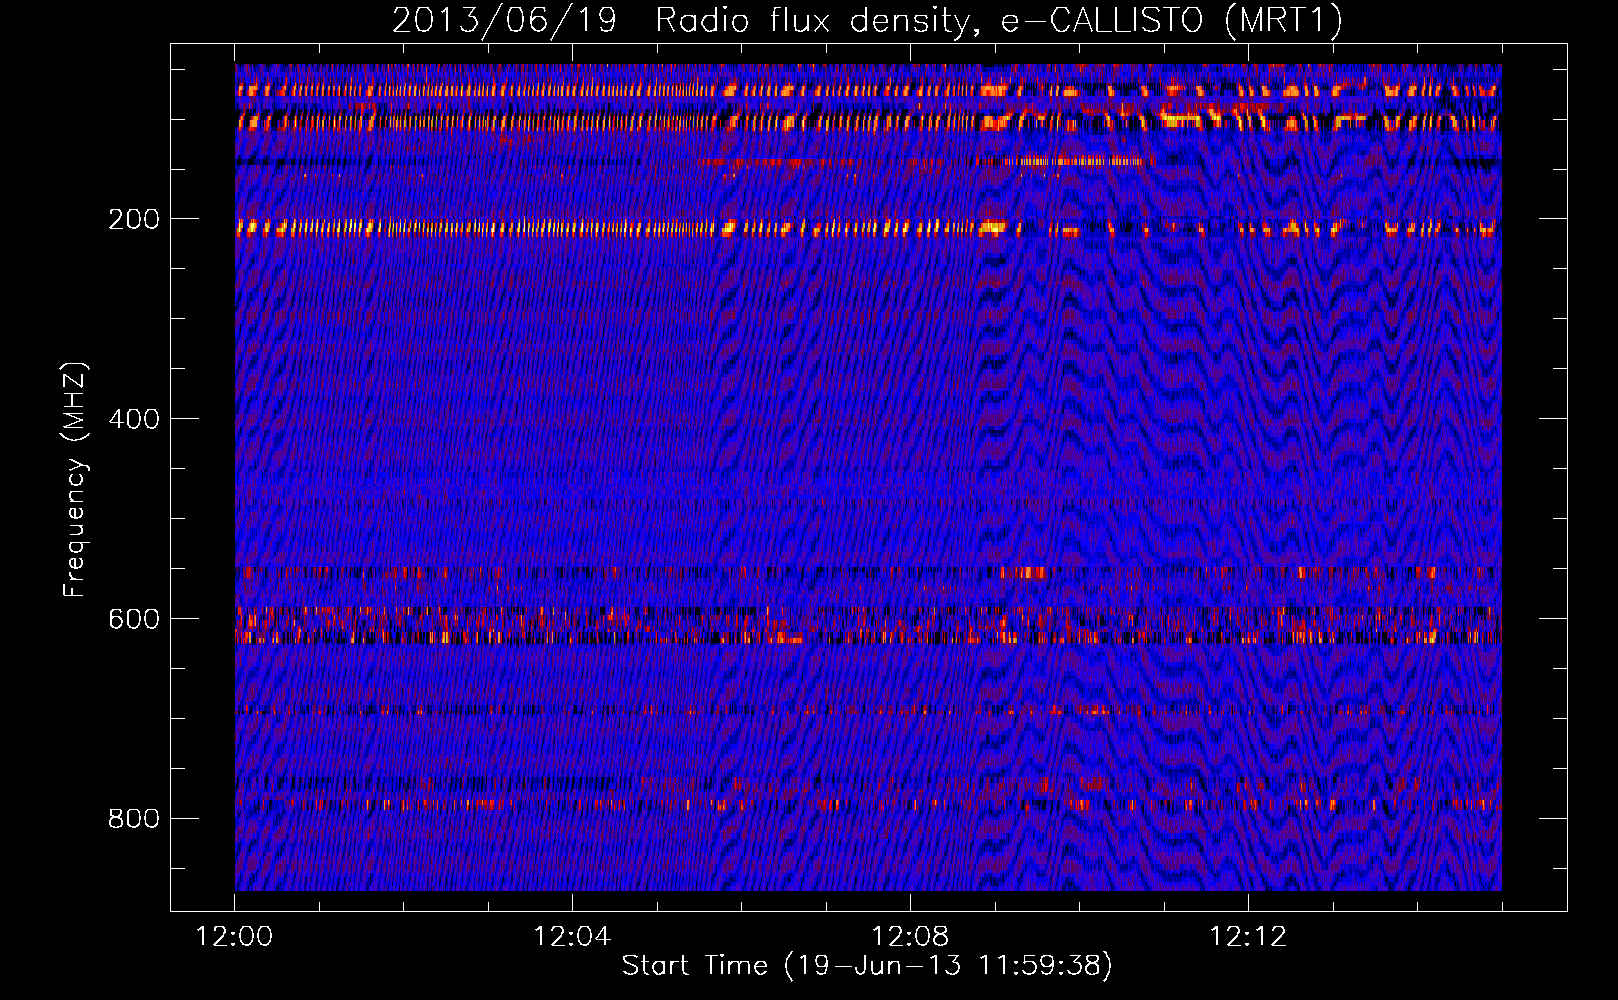The image size is (1618, 1000).
Task: Click the 200 frequency tick label
Action: click(x=134, y=219)
